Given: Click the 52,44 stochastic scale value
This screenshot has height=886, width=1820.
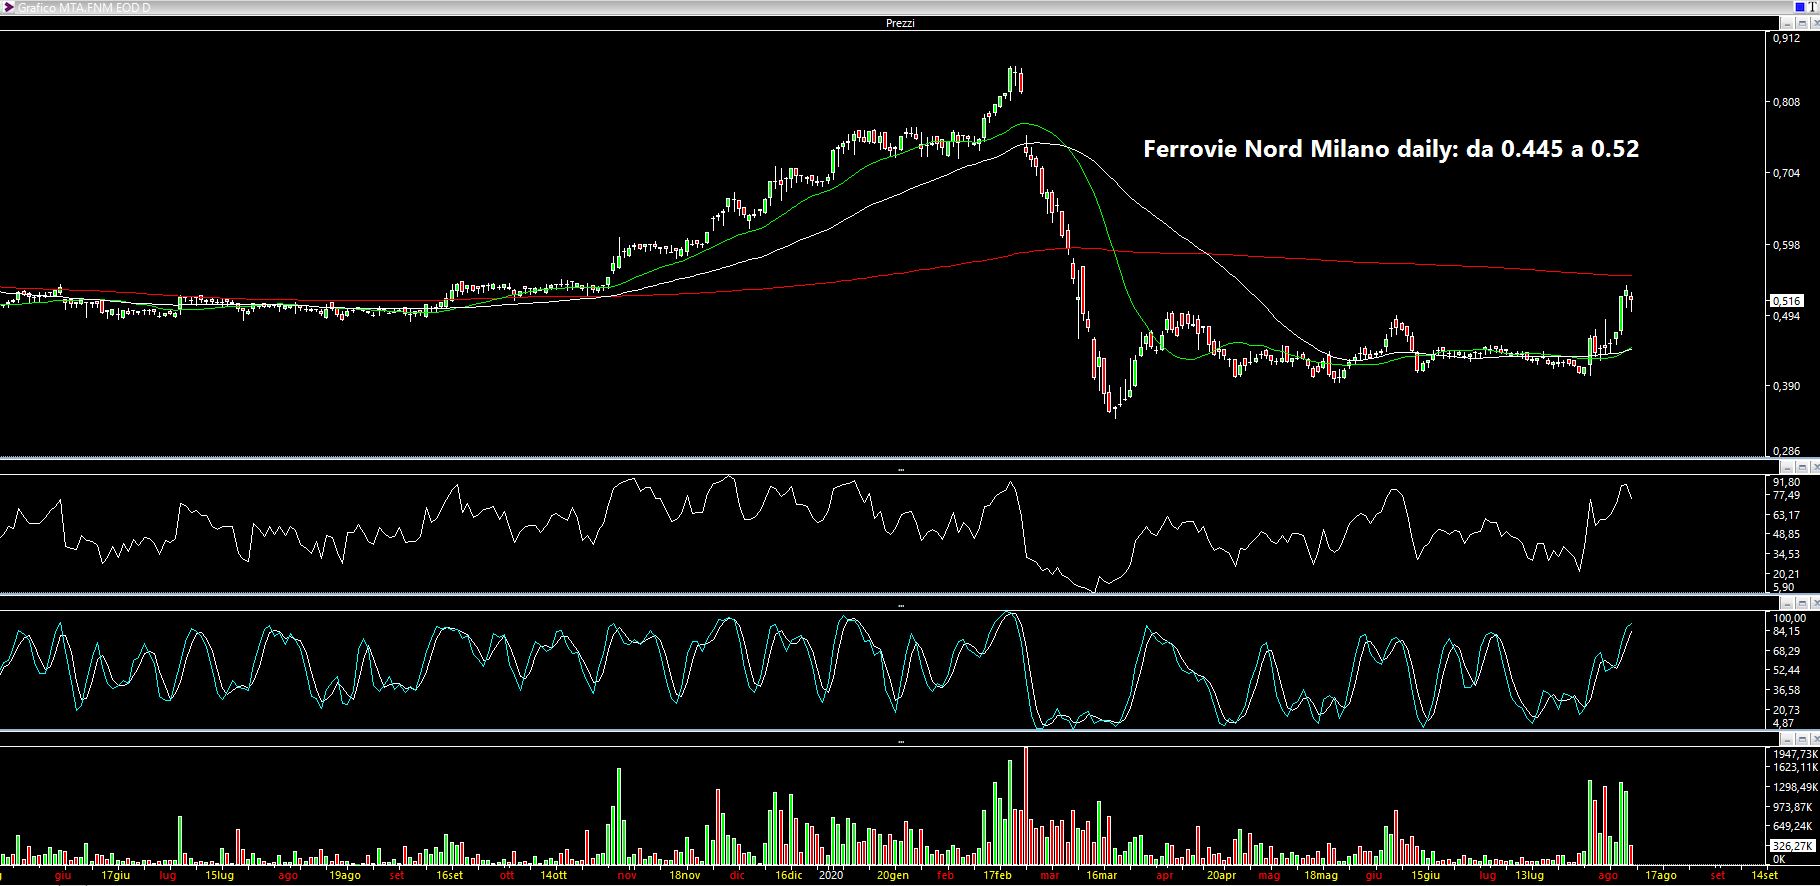Looking at the screenshot, I should click(1786, 670).
